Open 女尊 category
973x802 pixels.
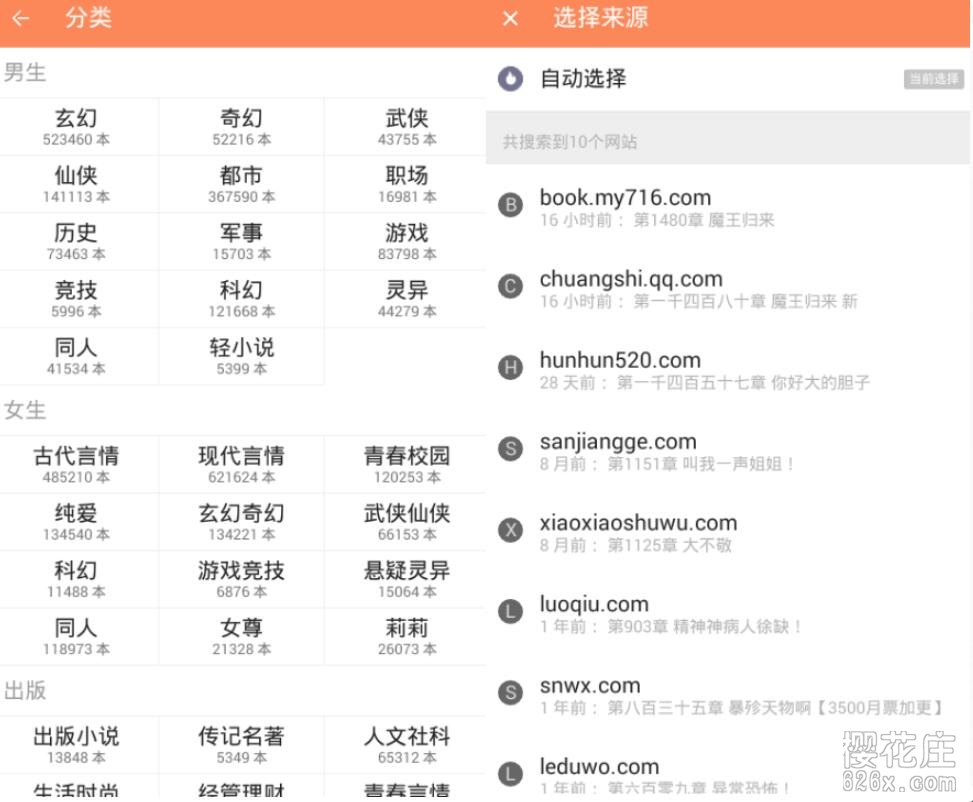(241, 637)
